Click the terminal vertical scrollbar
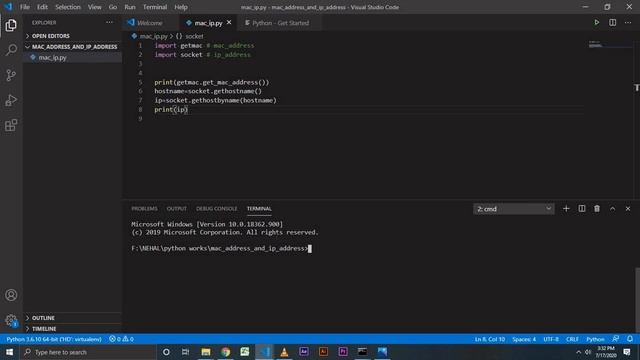 tap(637, 299)
